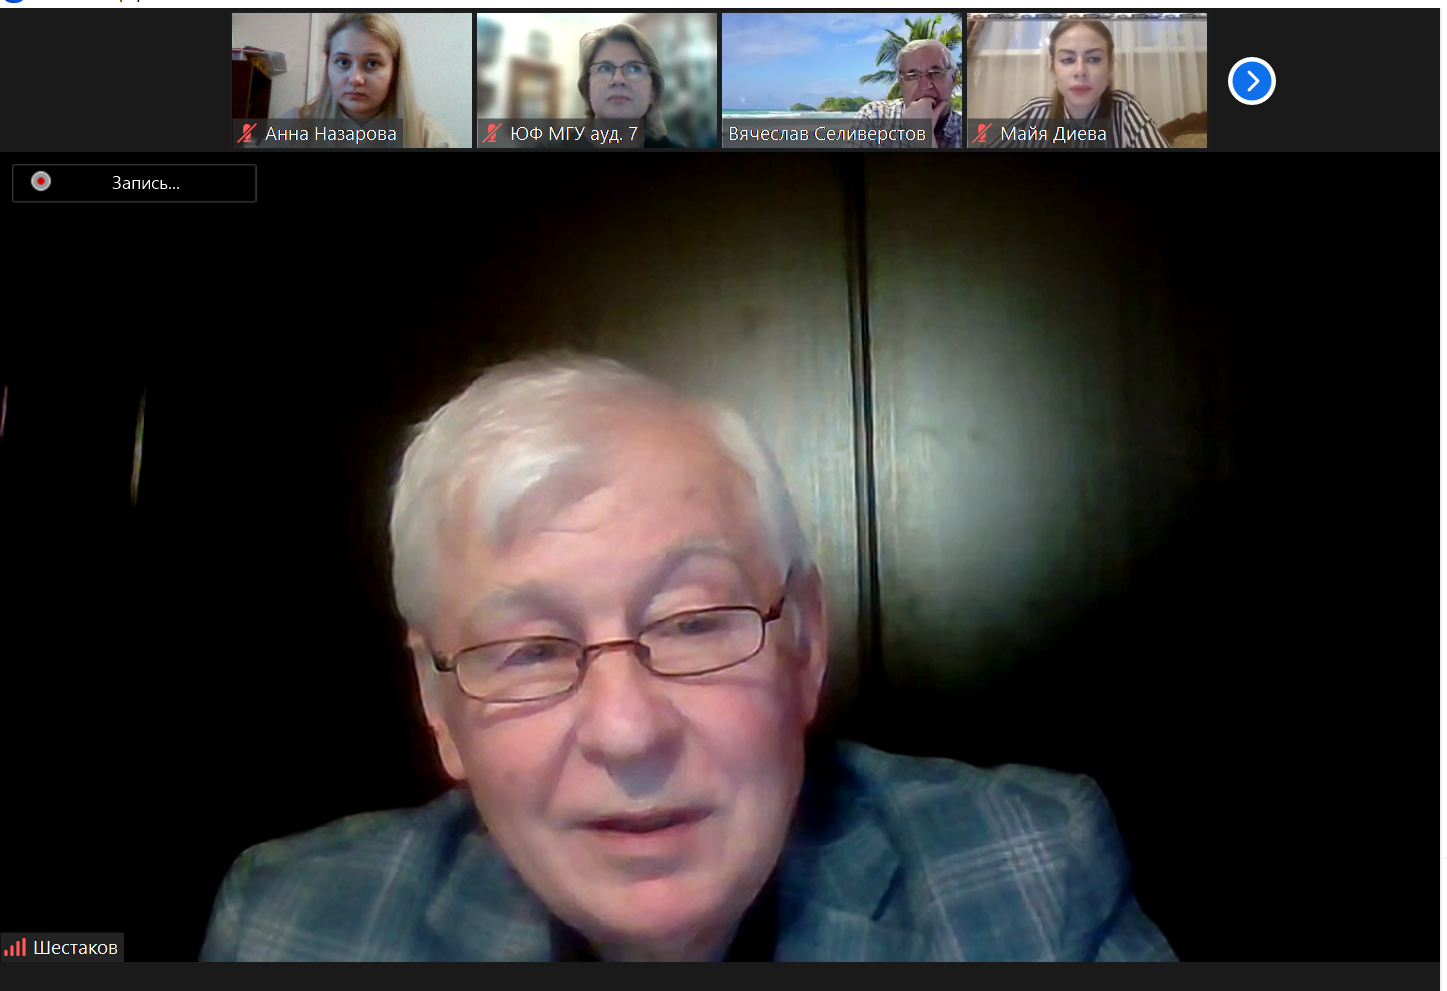
Task: Click muted microphone icon for Анна Назарова
Action: coord(247,133)
